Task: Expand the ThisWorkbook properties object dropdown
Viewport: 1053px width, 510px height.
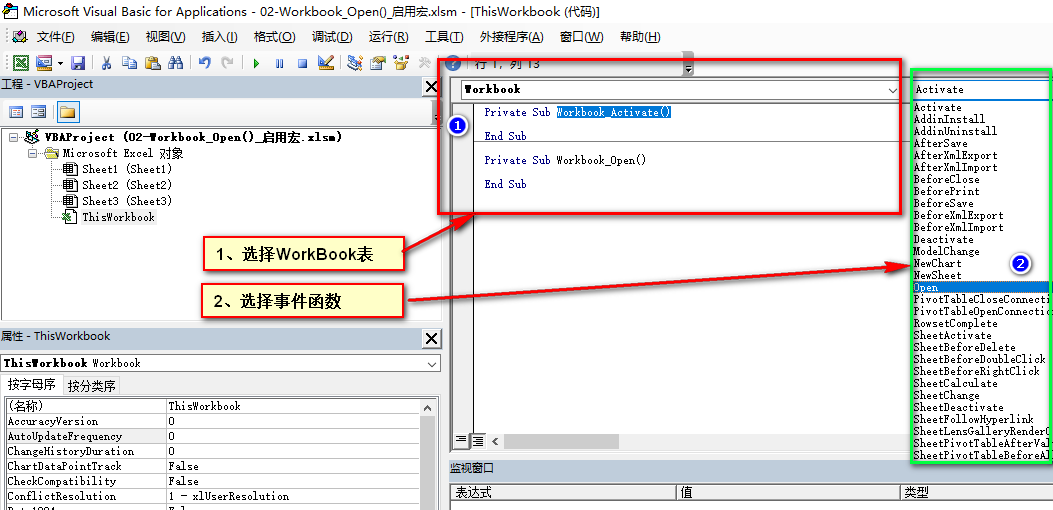Action: [432, 363]
